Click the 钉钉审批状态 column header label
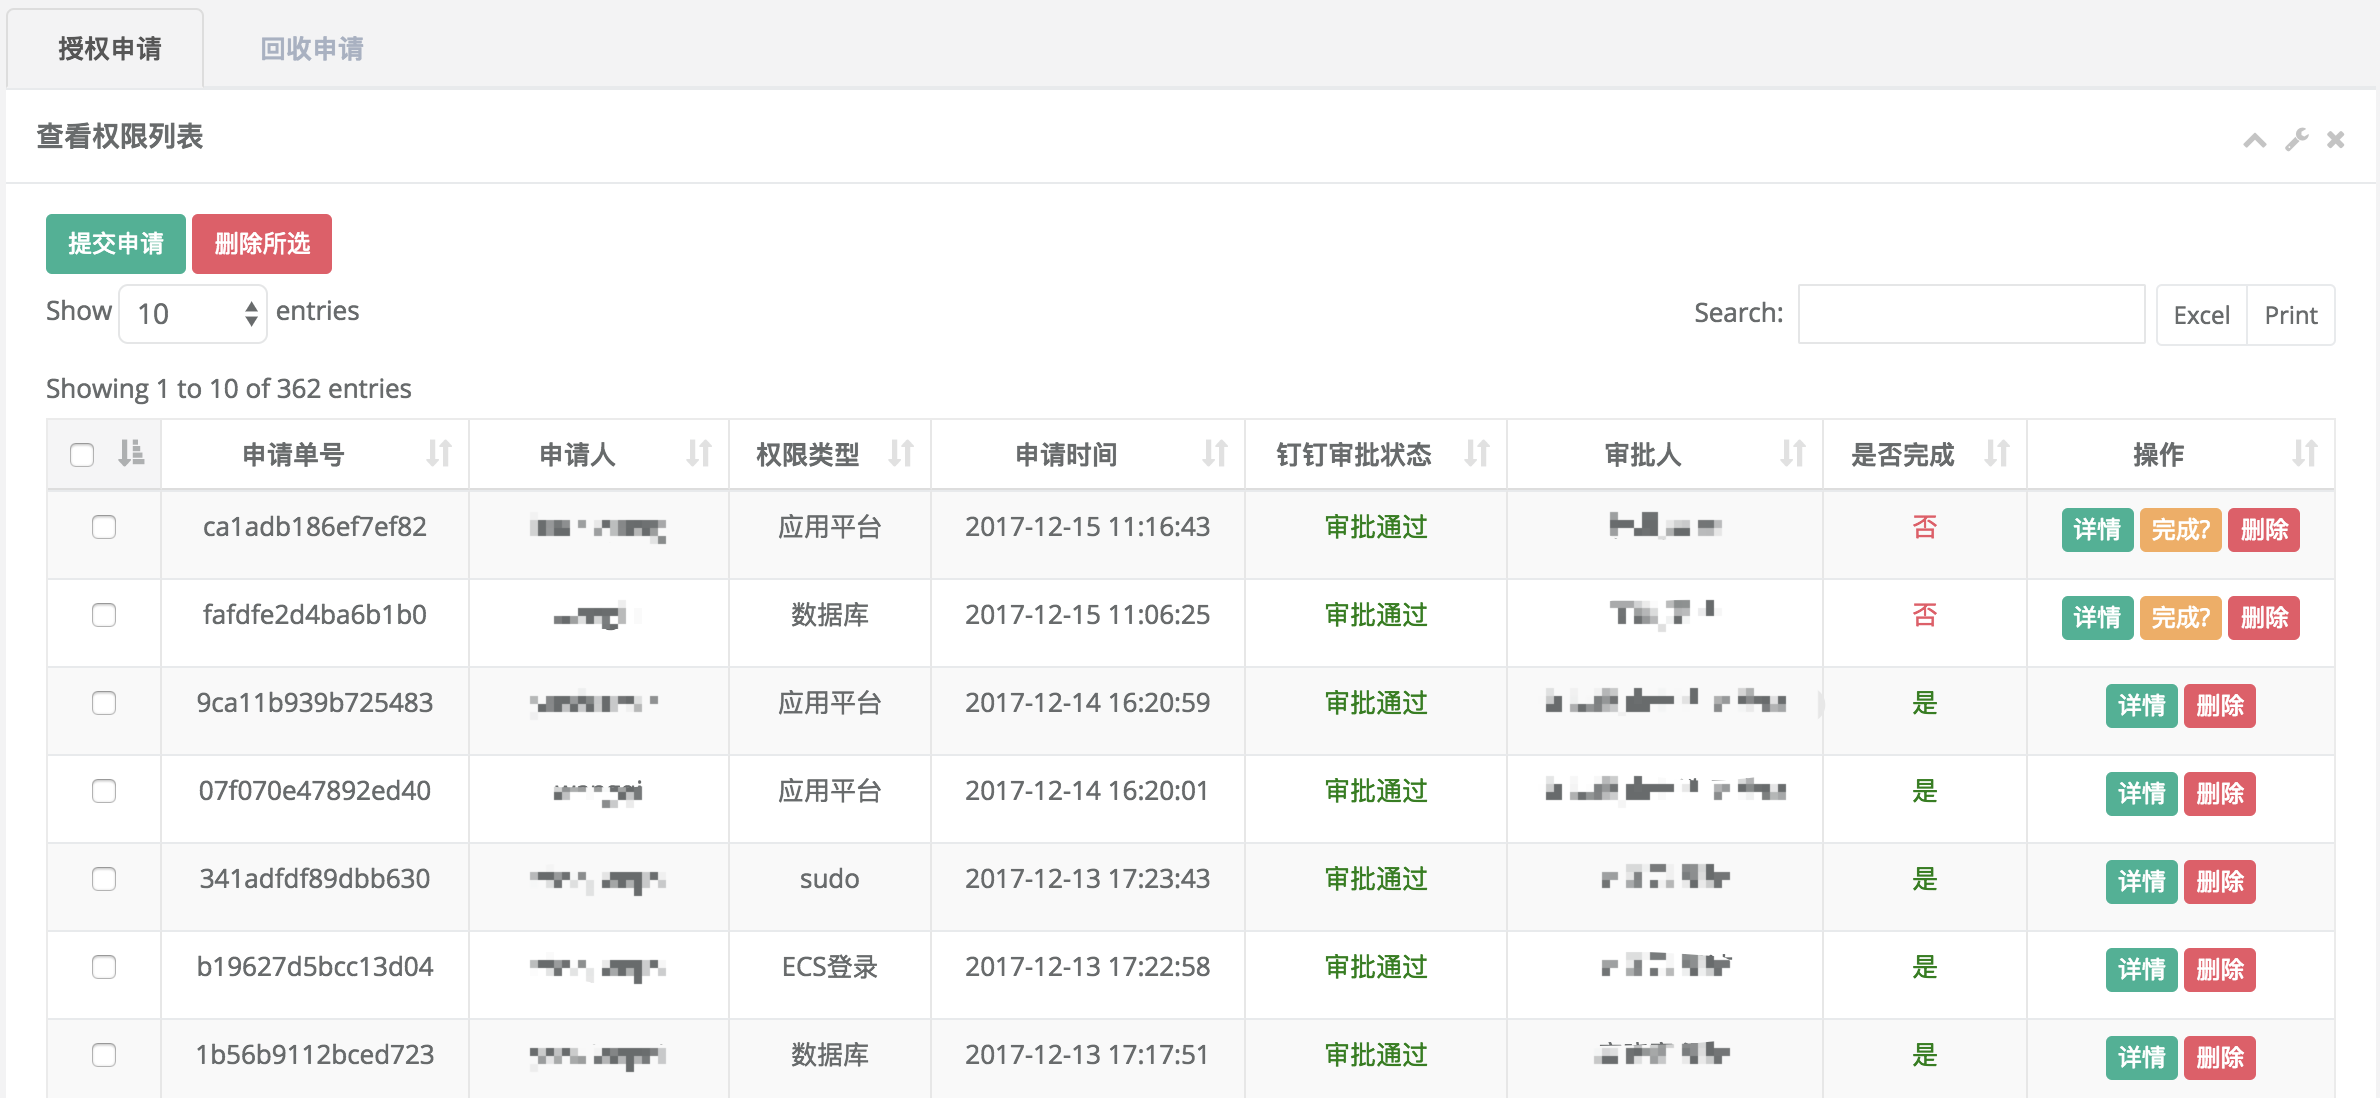This screenshot has height=1098, width=2380. pos(1353,455)
